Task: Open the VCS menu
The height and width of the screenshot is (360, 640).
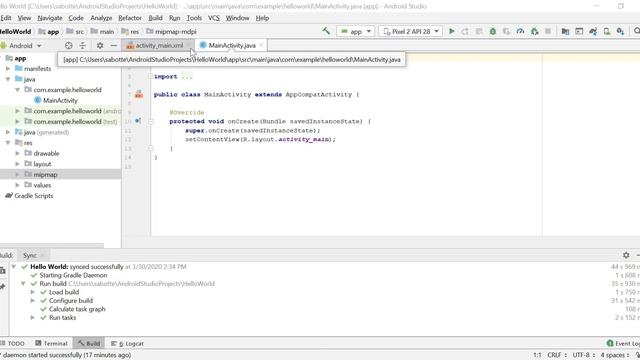Action: (213, 18)
